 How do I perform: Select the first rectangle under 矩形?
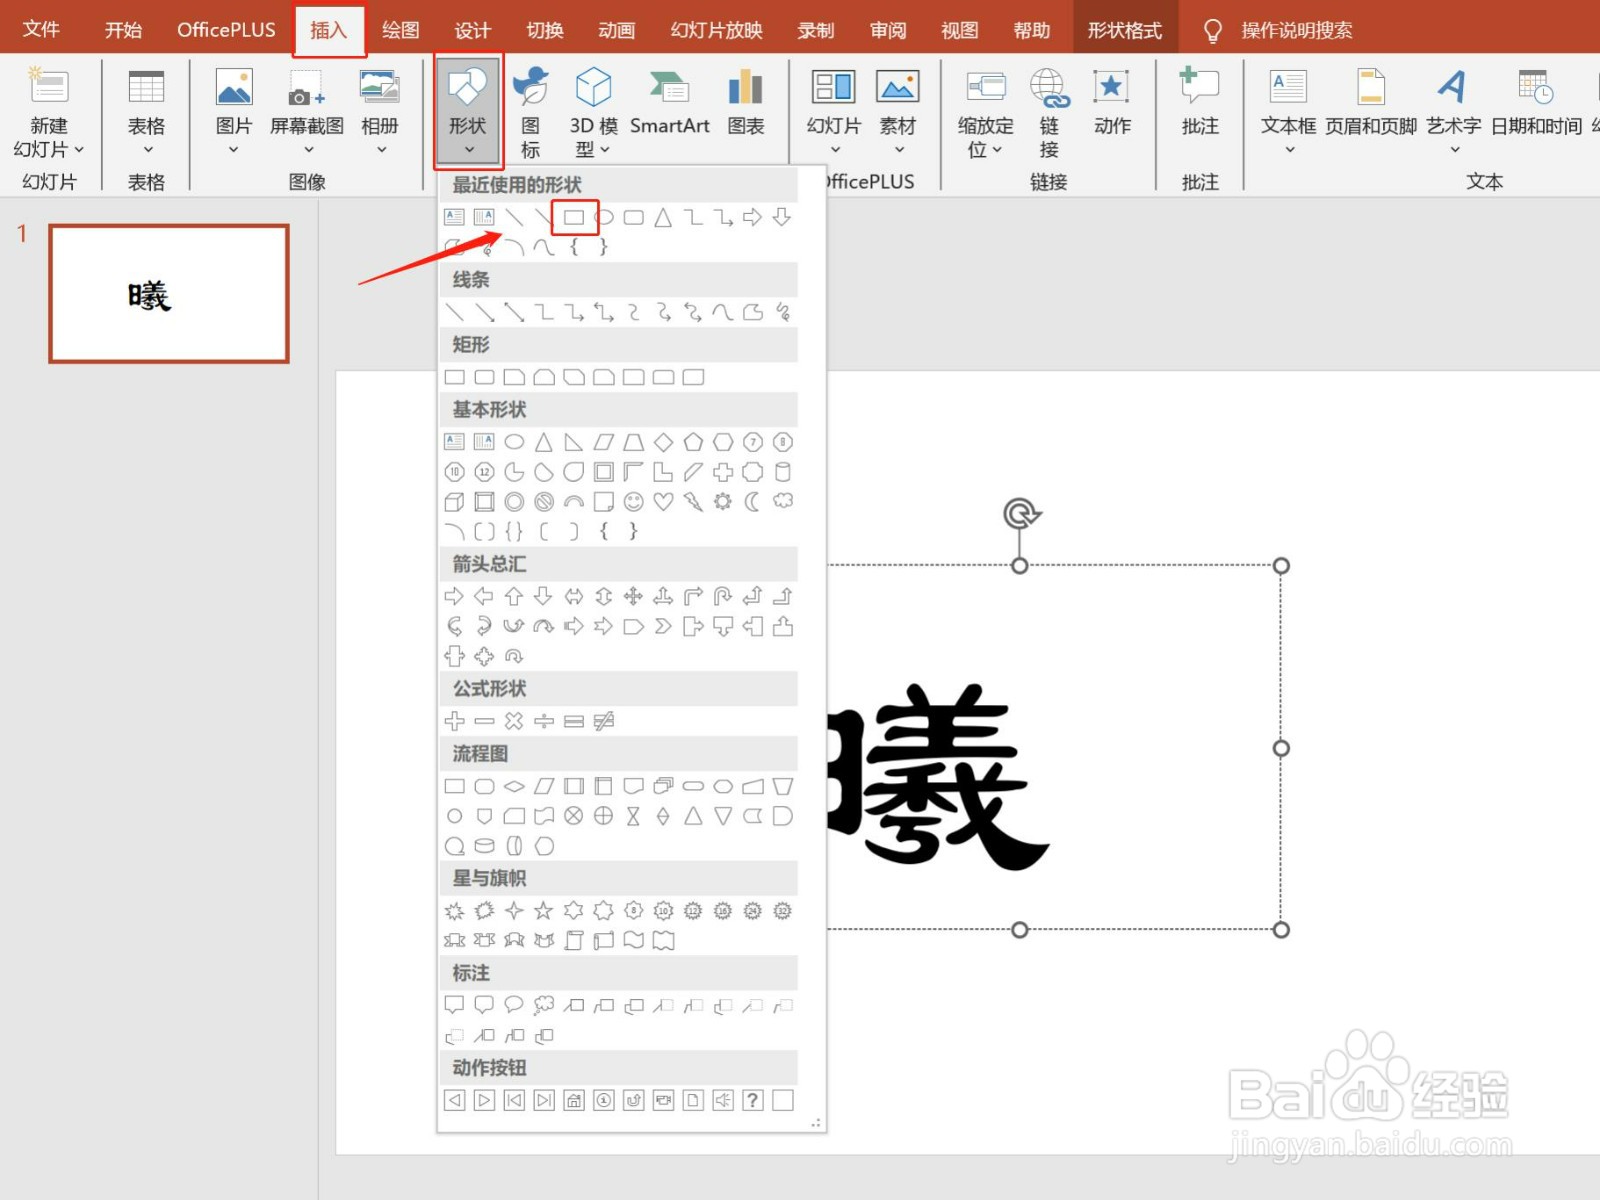pyautogui.click(x=455, y=377)
